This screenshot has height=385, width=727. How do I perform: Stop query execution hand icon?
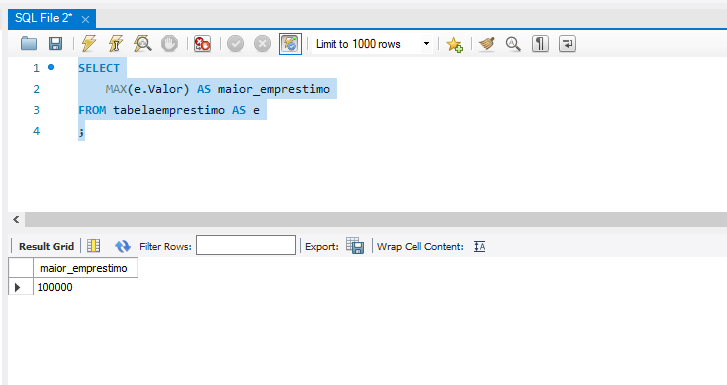coord(169,44)
